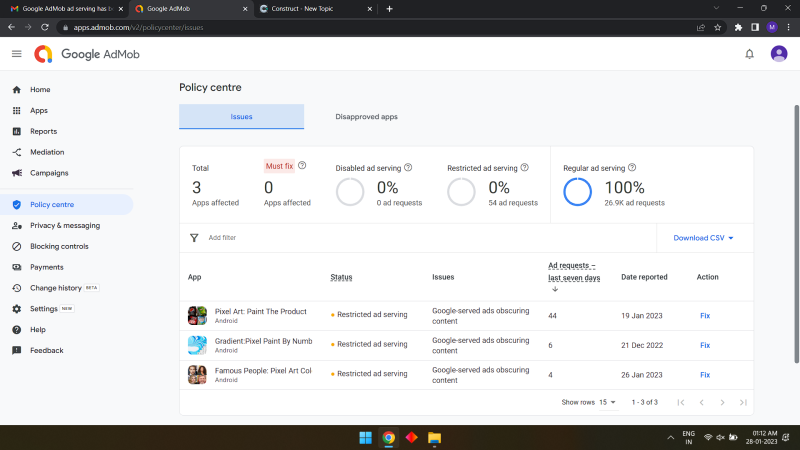Show hidden system tray icons
This screenshot has width=800, height=450.
pos(670,438)
